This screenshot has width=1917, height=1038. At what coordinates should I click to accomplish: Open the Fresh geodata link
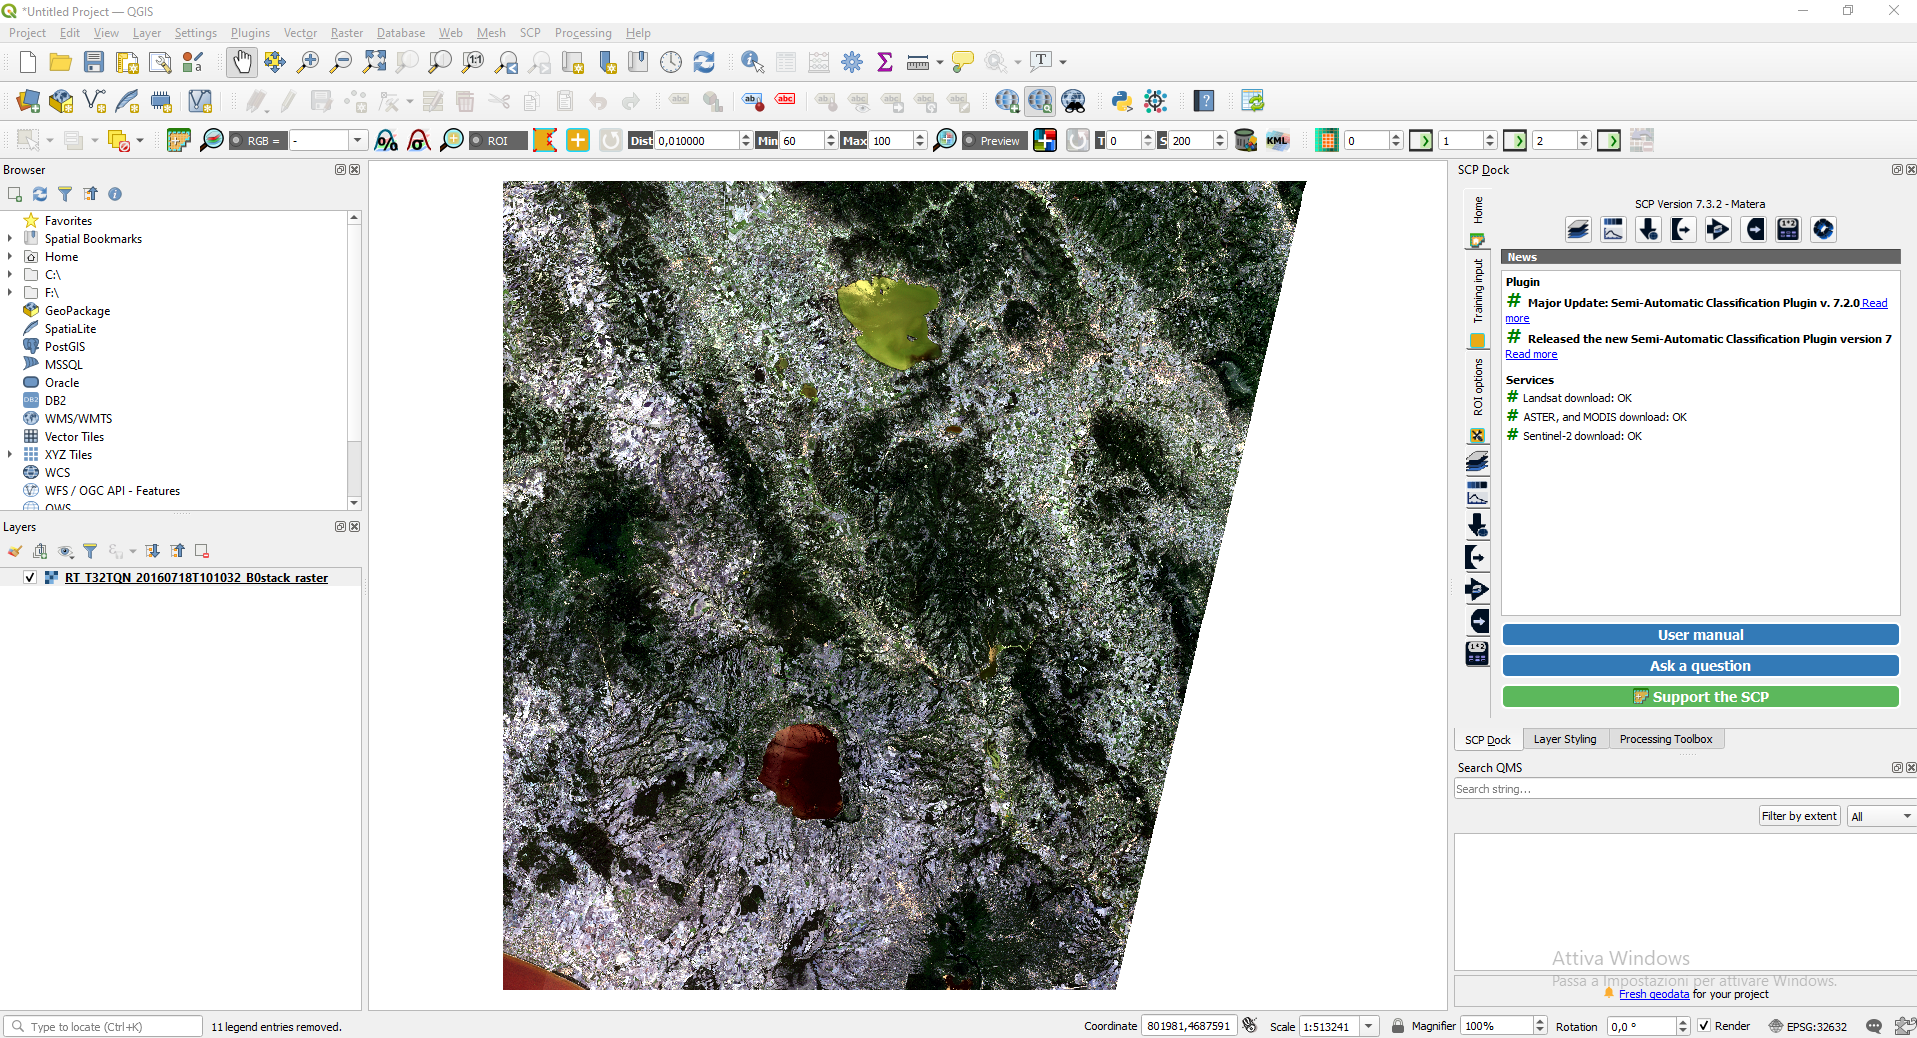coord(1654,994)
